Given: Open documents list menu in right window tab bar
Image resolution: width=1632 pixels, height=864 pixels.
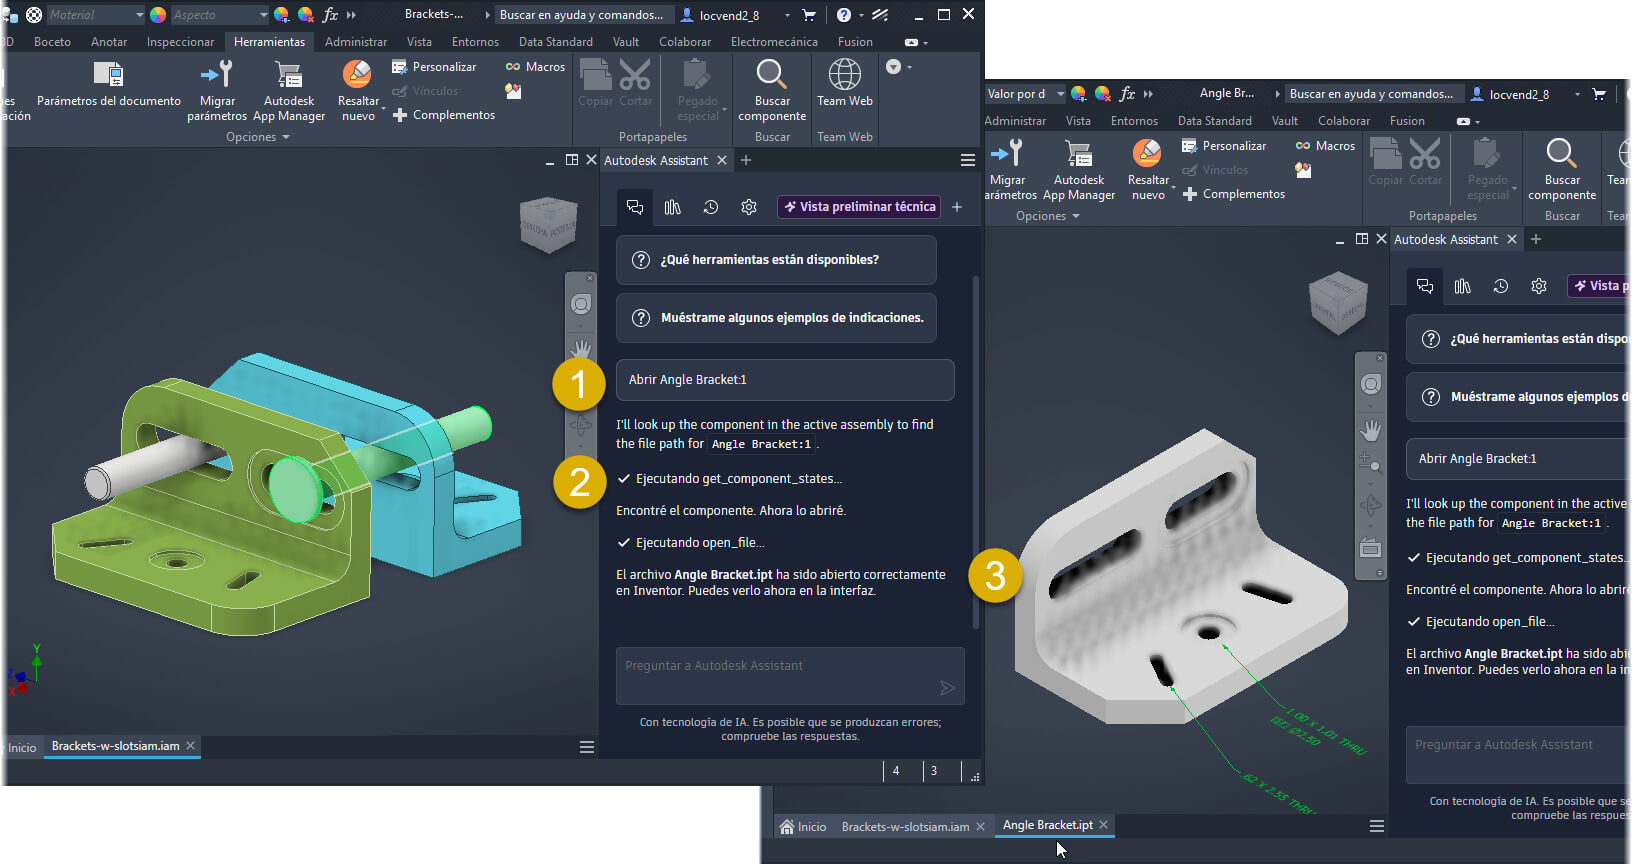Looking at the screenshot, I should click(1377, 826).
